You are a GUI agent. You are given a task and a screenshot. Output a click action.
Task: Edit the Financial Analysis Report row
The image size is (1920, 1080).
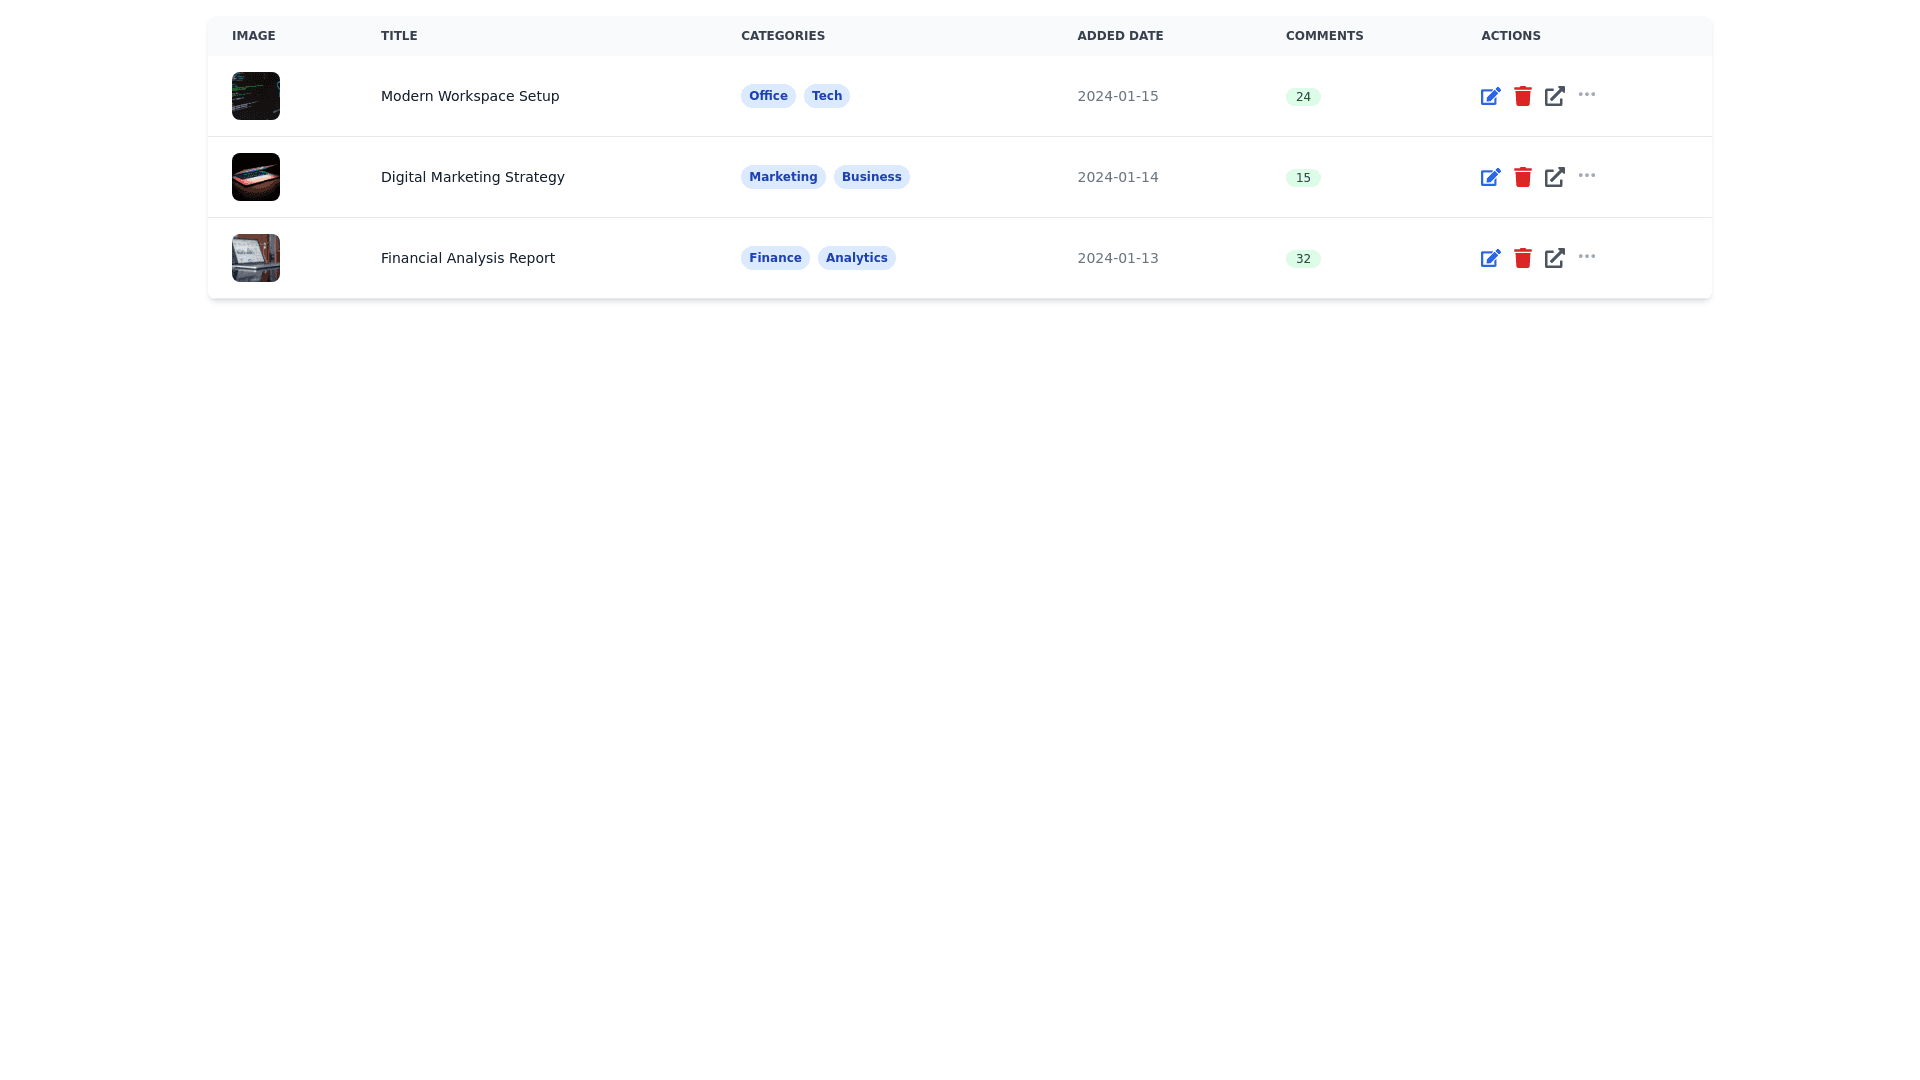pos(1490,258)
